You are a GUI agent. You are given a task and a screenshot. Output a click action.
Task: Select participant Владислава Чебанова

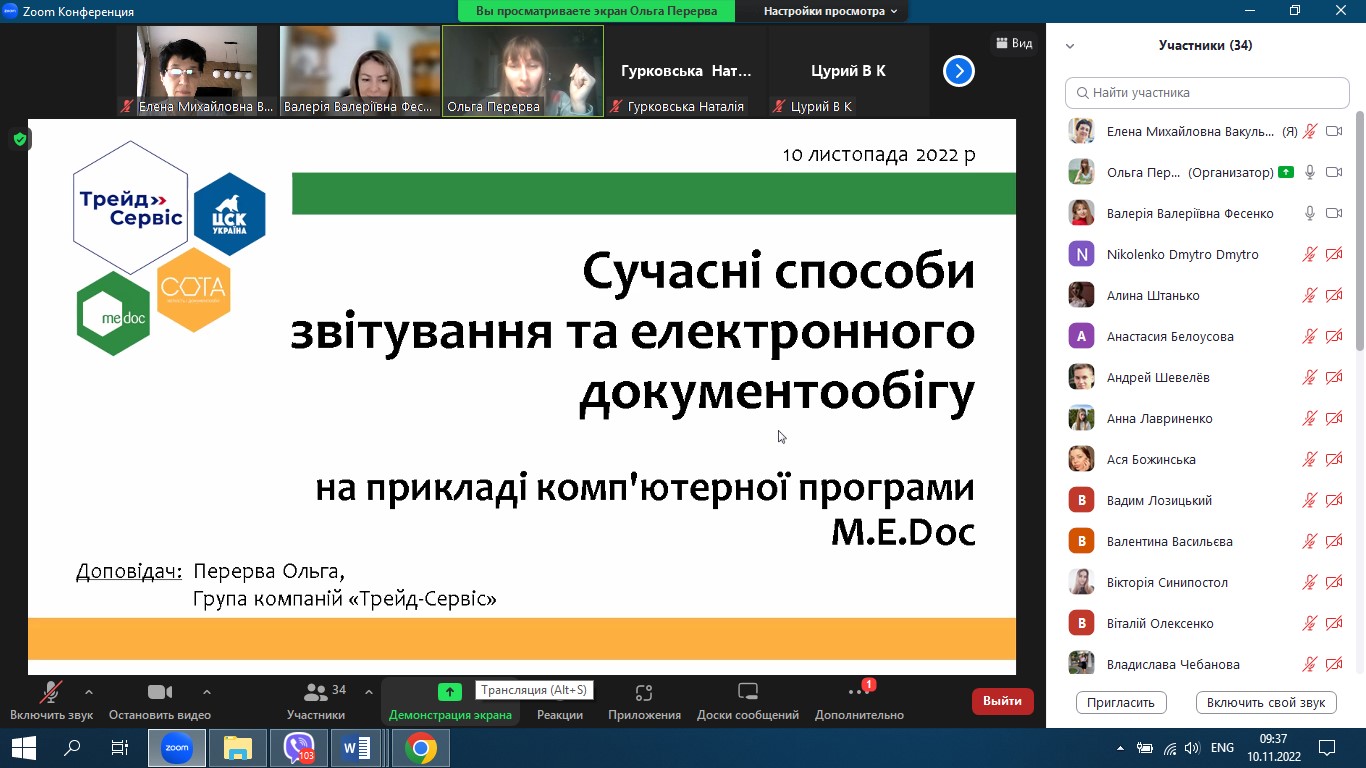(x=1205, y=664)
